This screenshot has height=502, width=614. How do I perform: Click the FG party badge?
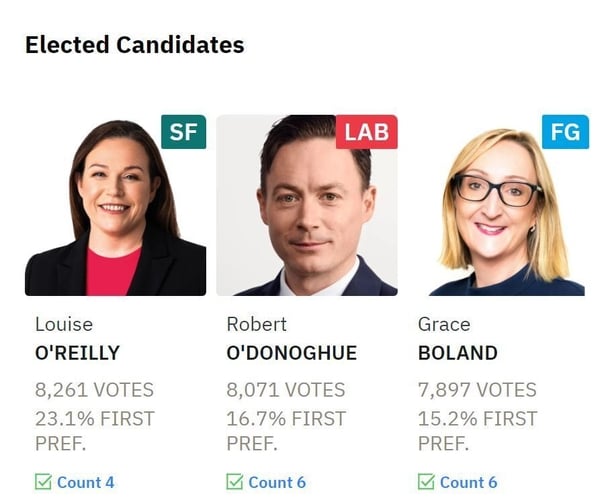[565, 132]
